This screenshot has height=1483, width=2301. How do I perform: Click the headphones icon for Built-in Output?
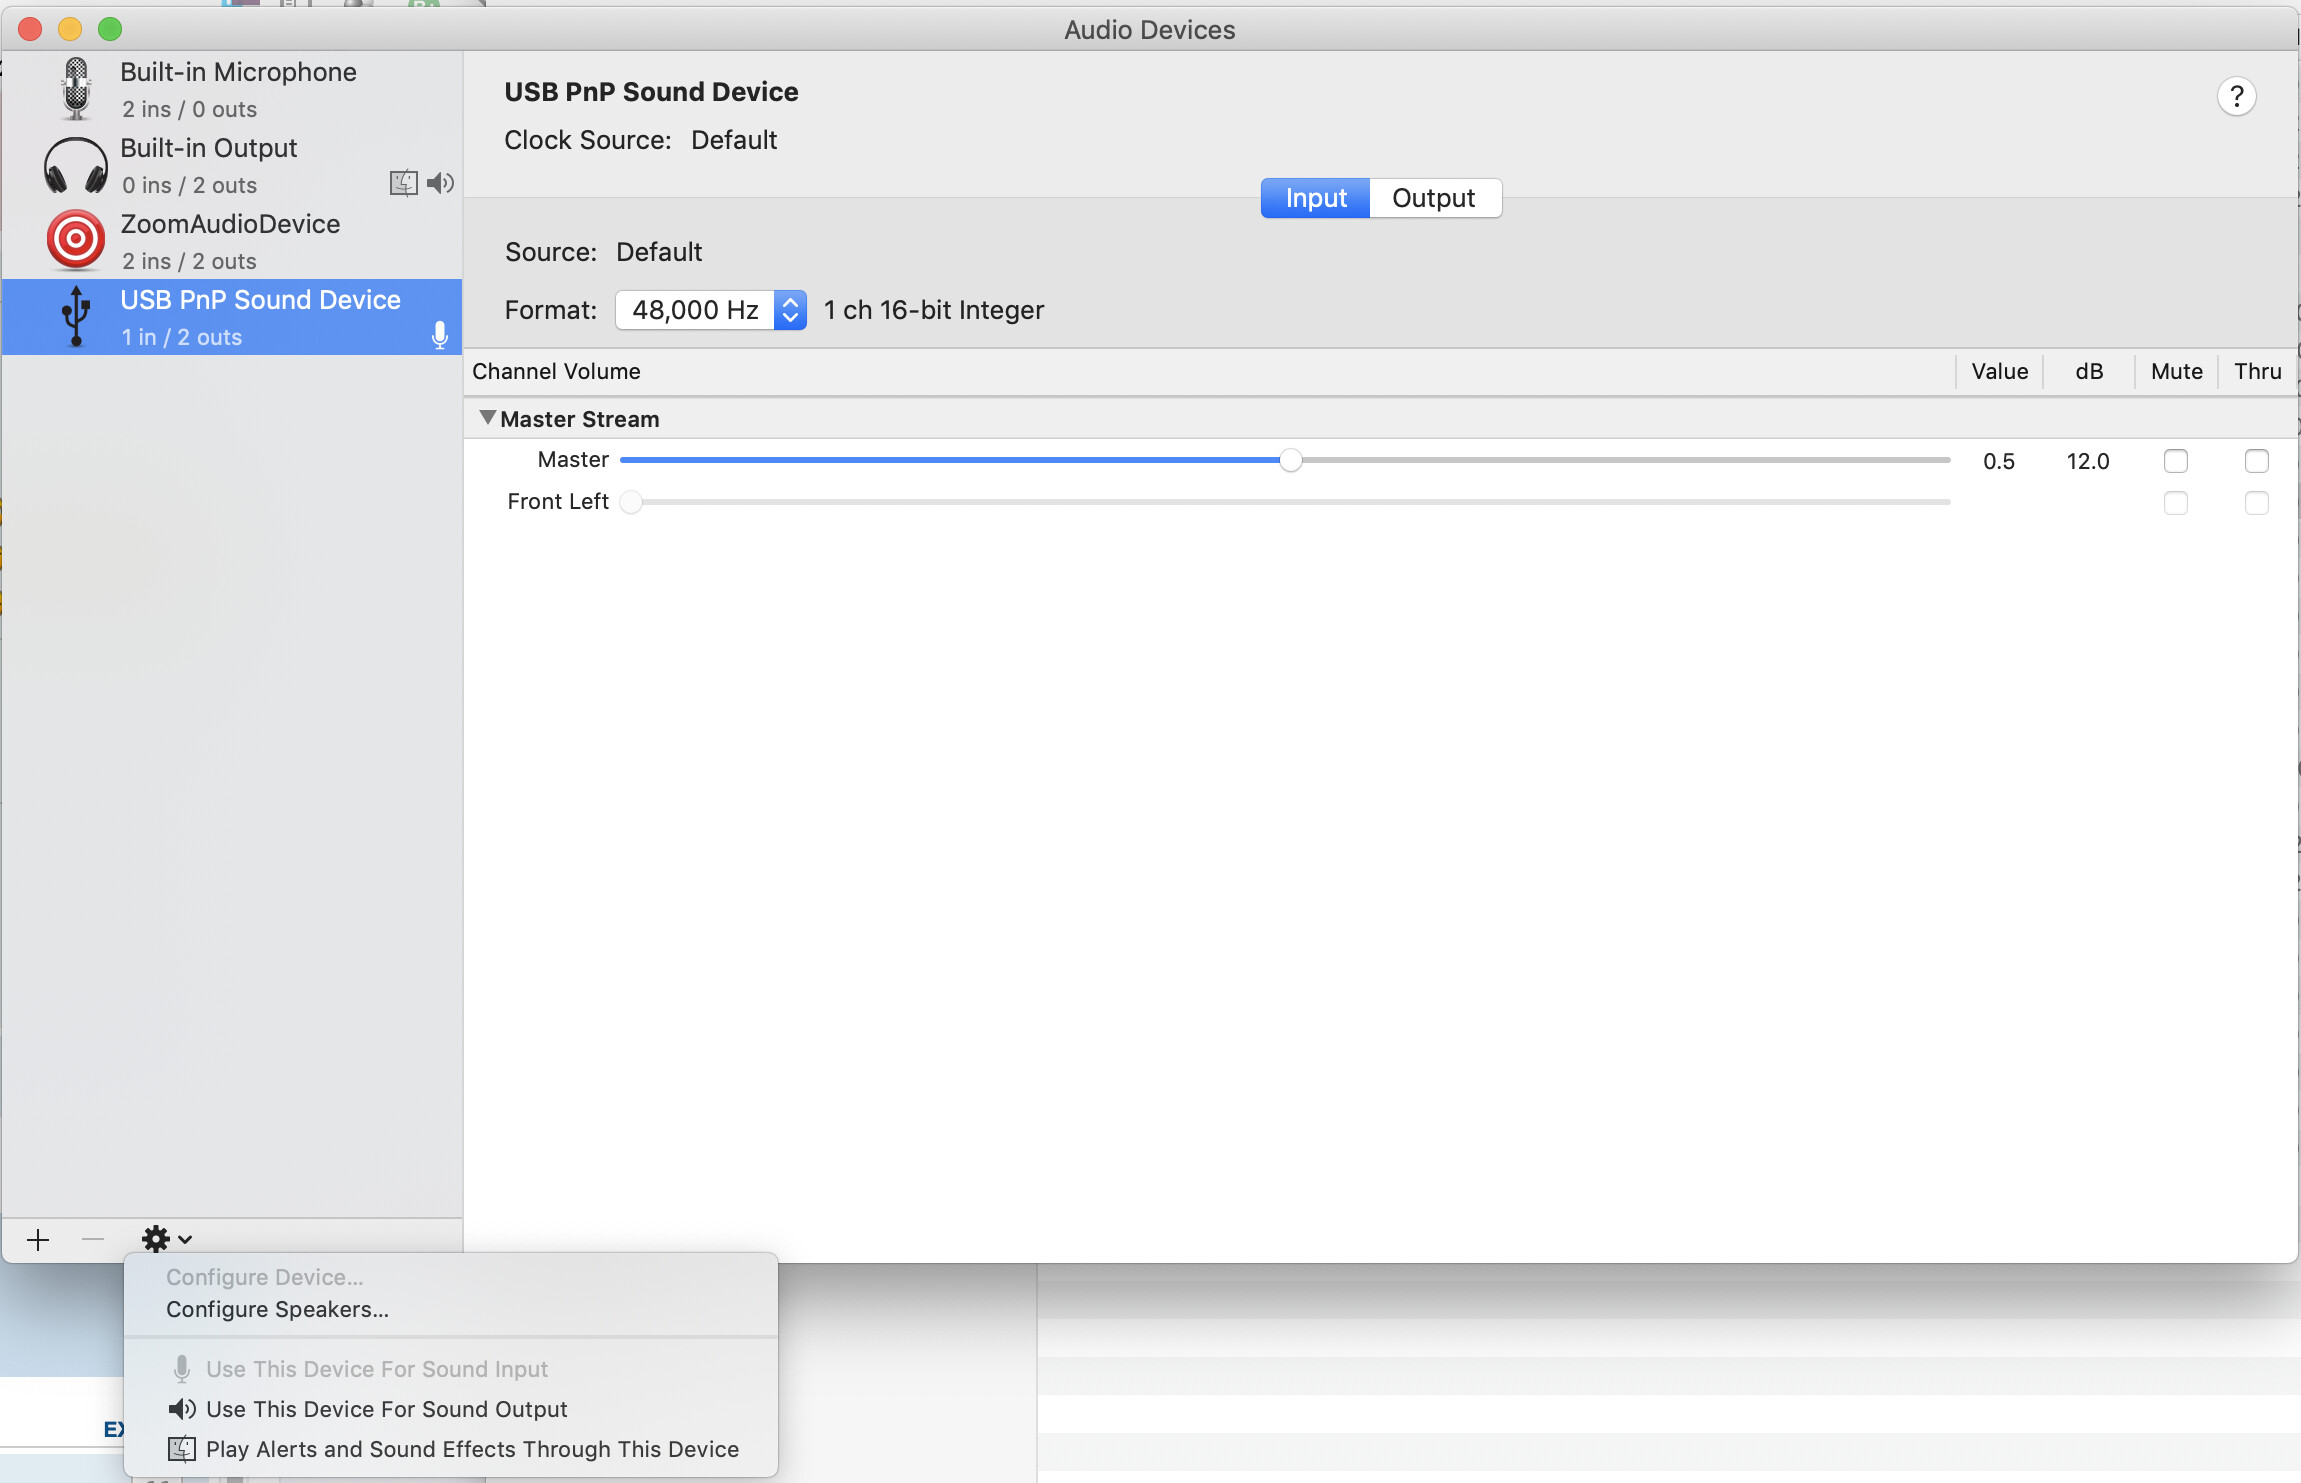click(75, 164)
